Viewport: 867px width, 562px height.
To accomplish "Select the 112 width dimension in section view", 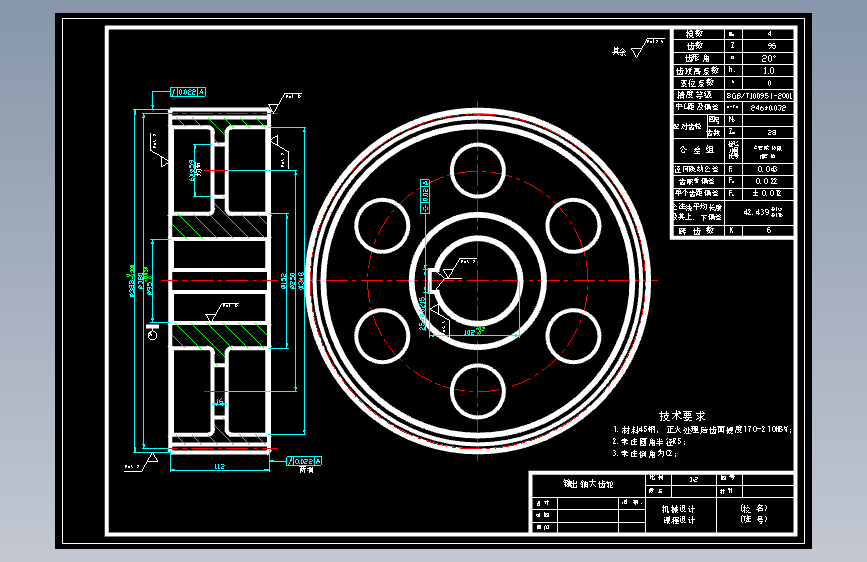I will coord(220,466).
